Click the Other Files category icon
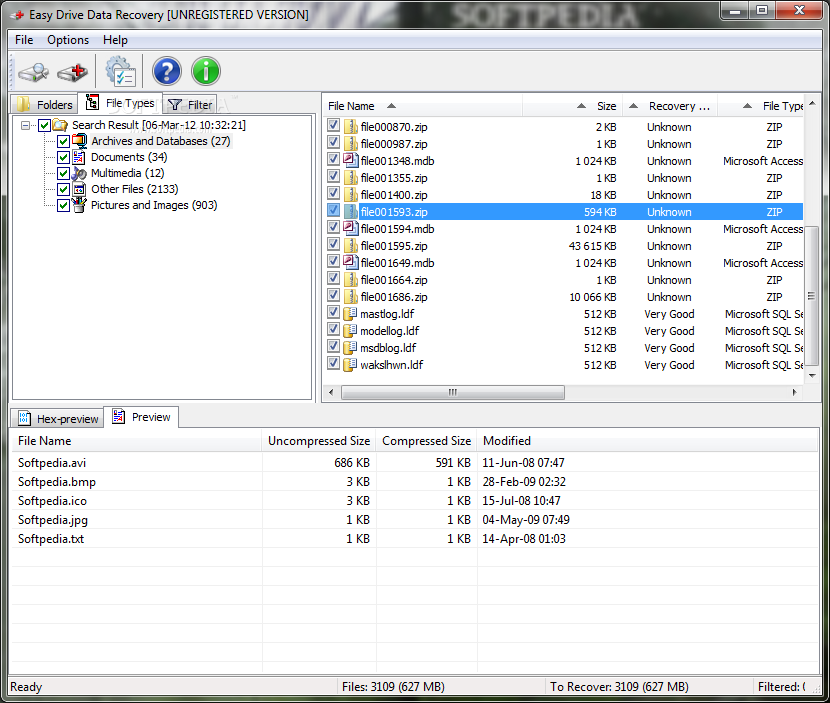The height and width of the screenshot is (703, 830). (x=79, y=189)
